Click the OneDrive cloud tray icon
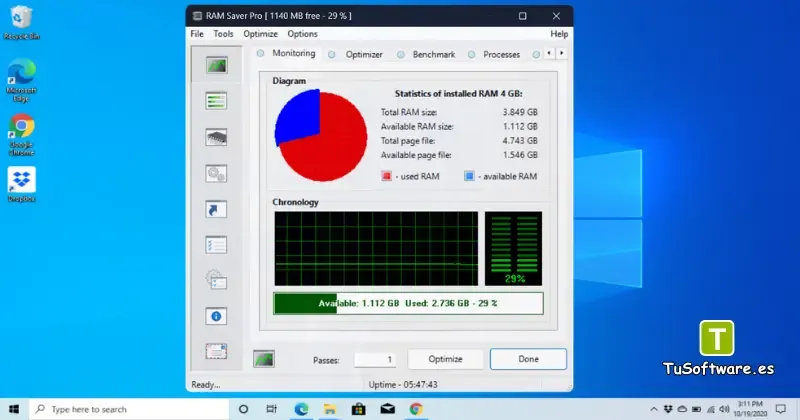Image resolution: width=800 pixels, height=420 pixels. 682,409
